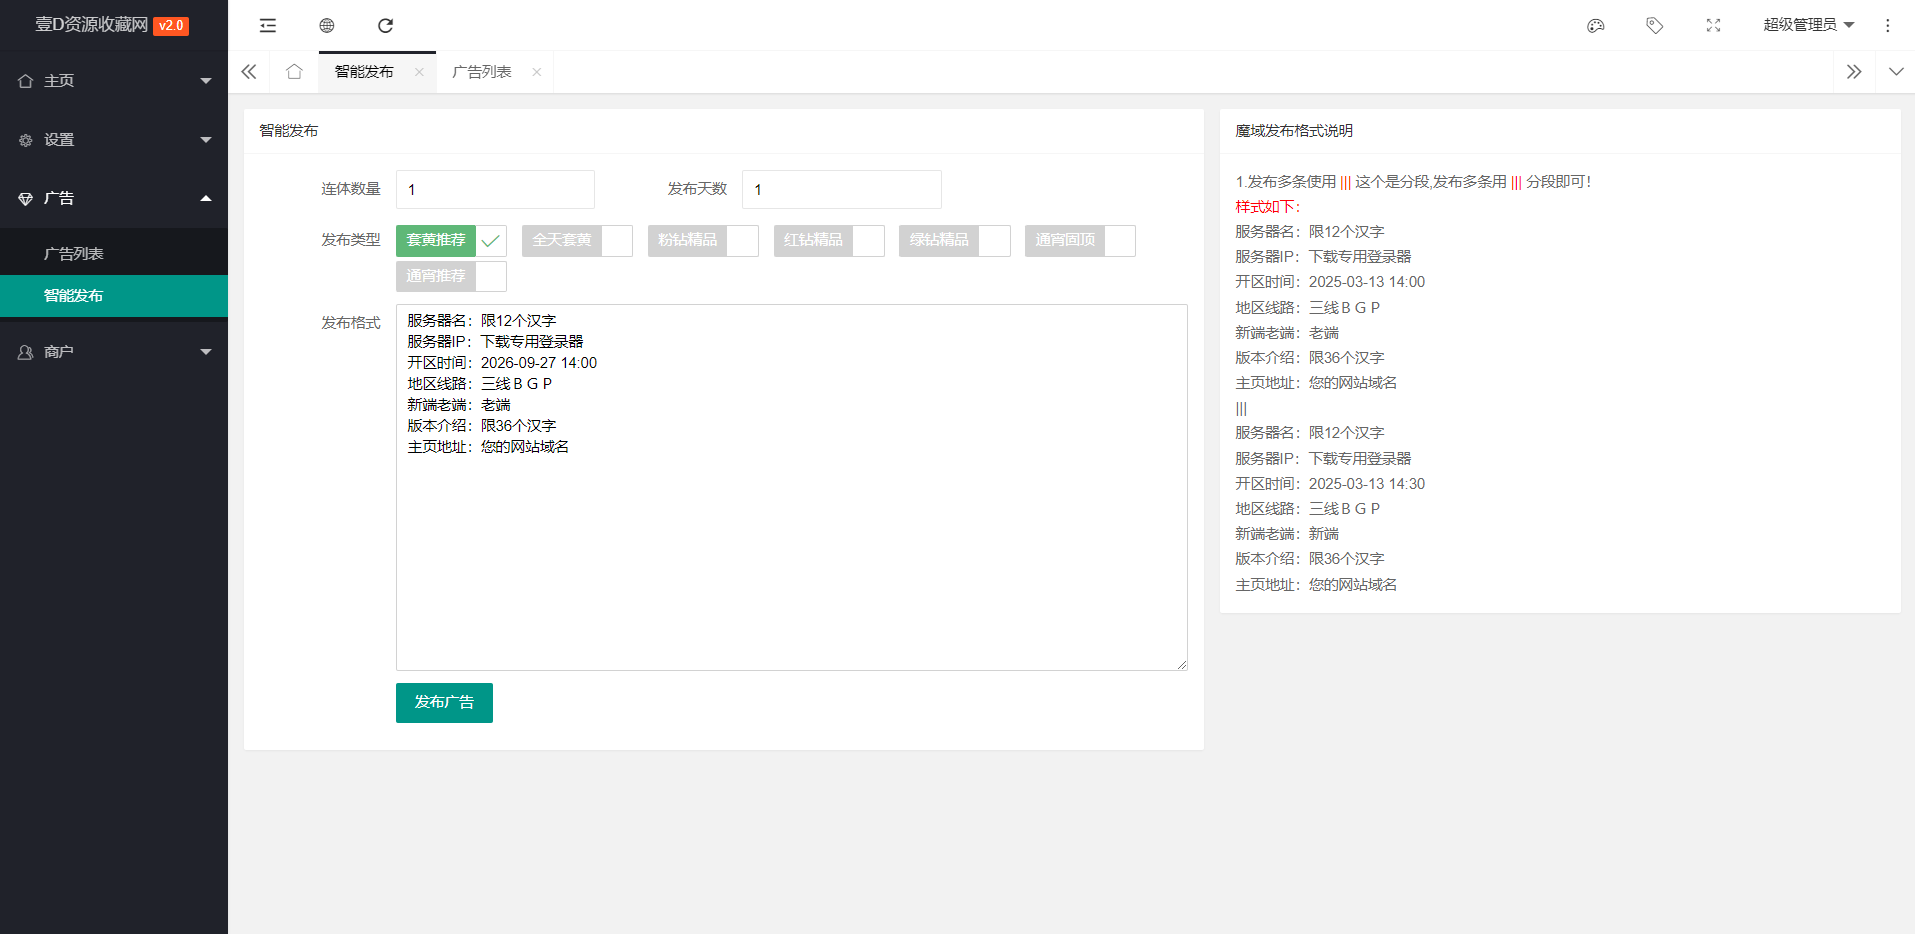Check the 通宵回顶 publish type
The width and height of the screenshot is (1915, 935).
pos(1080,241)
